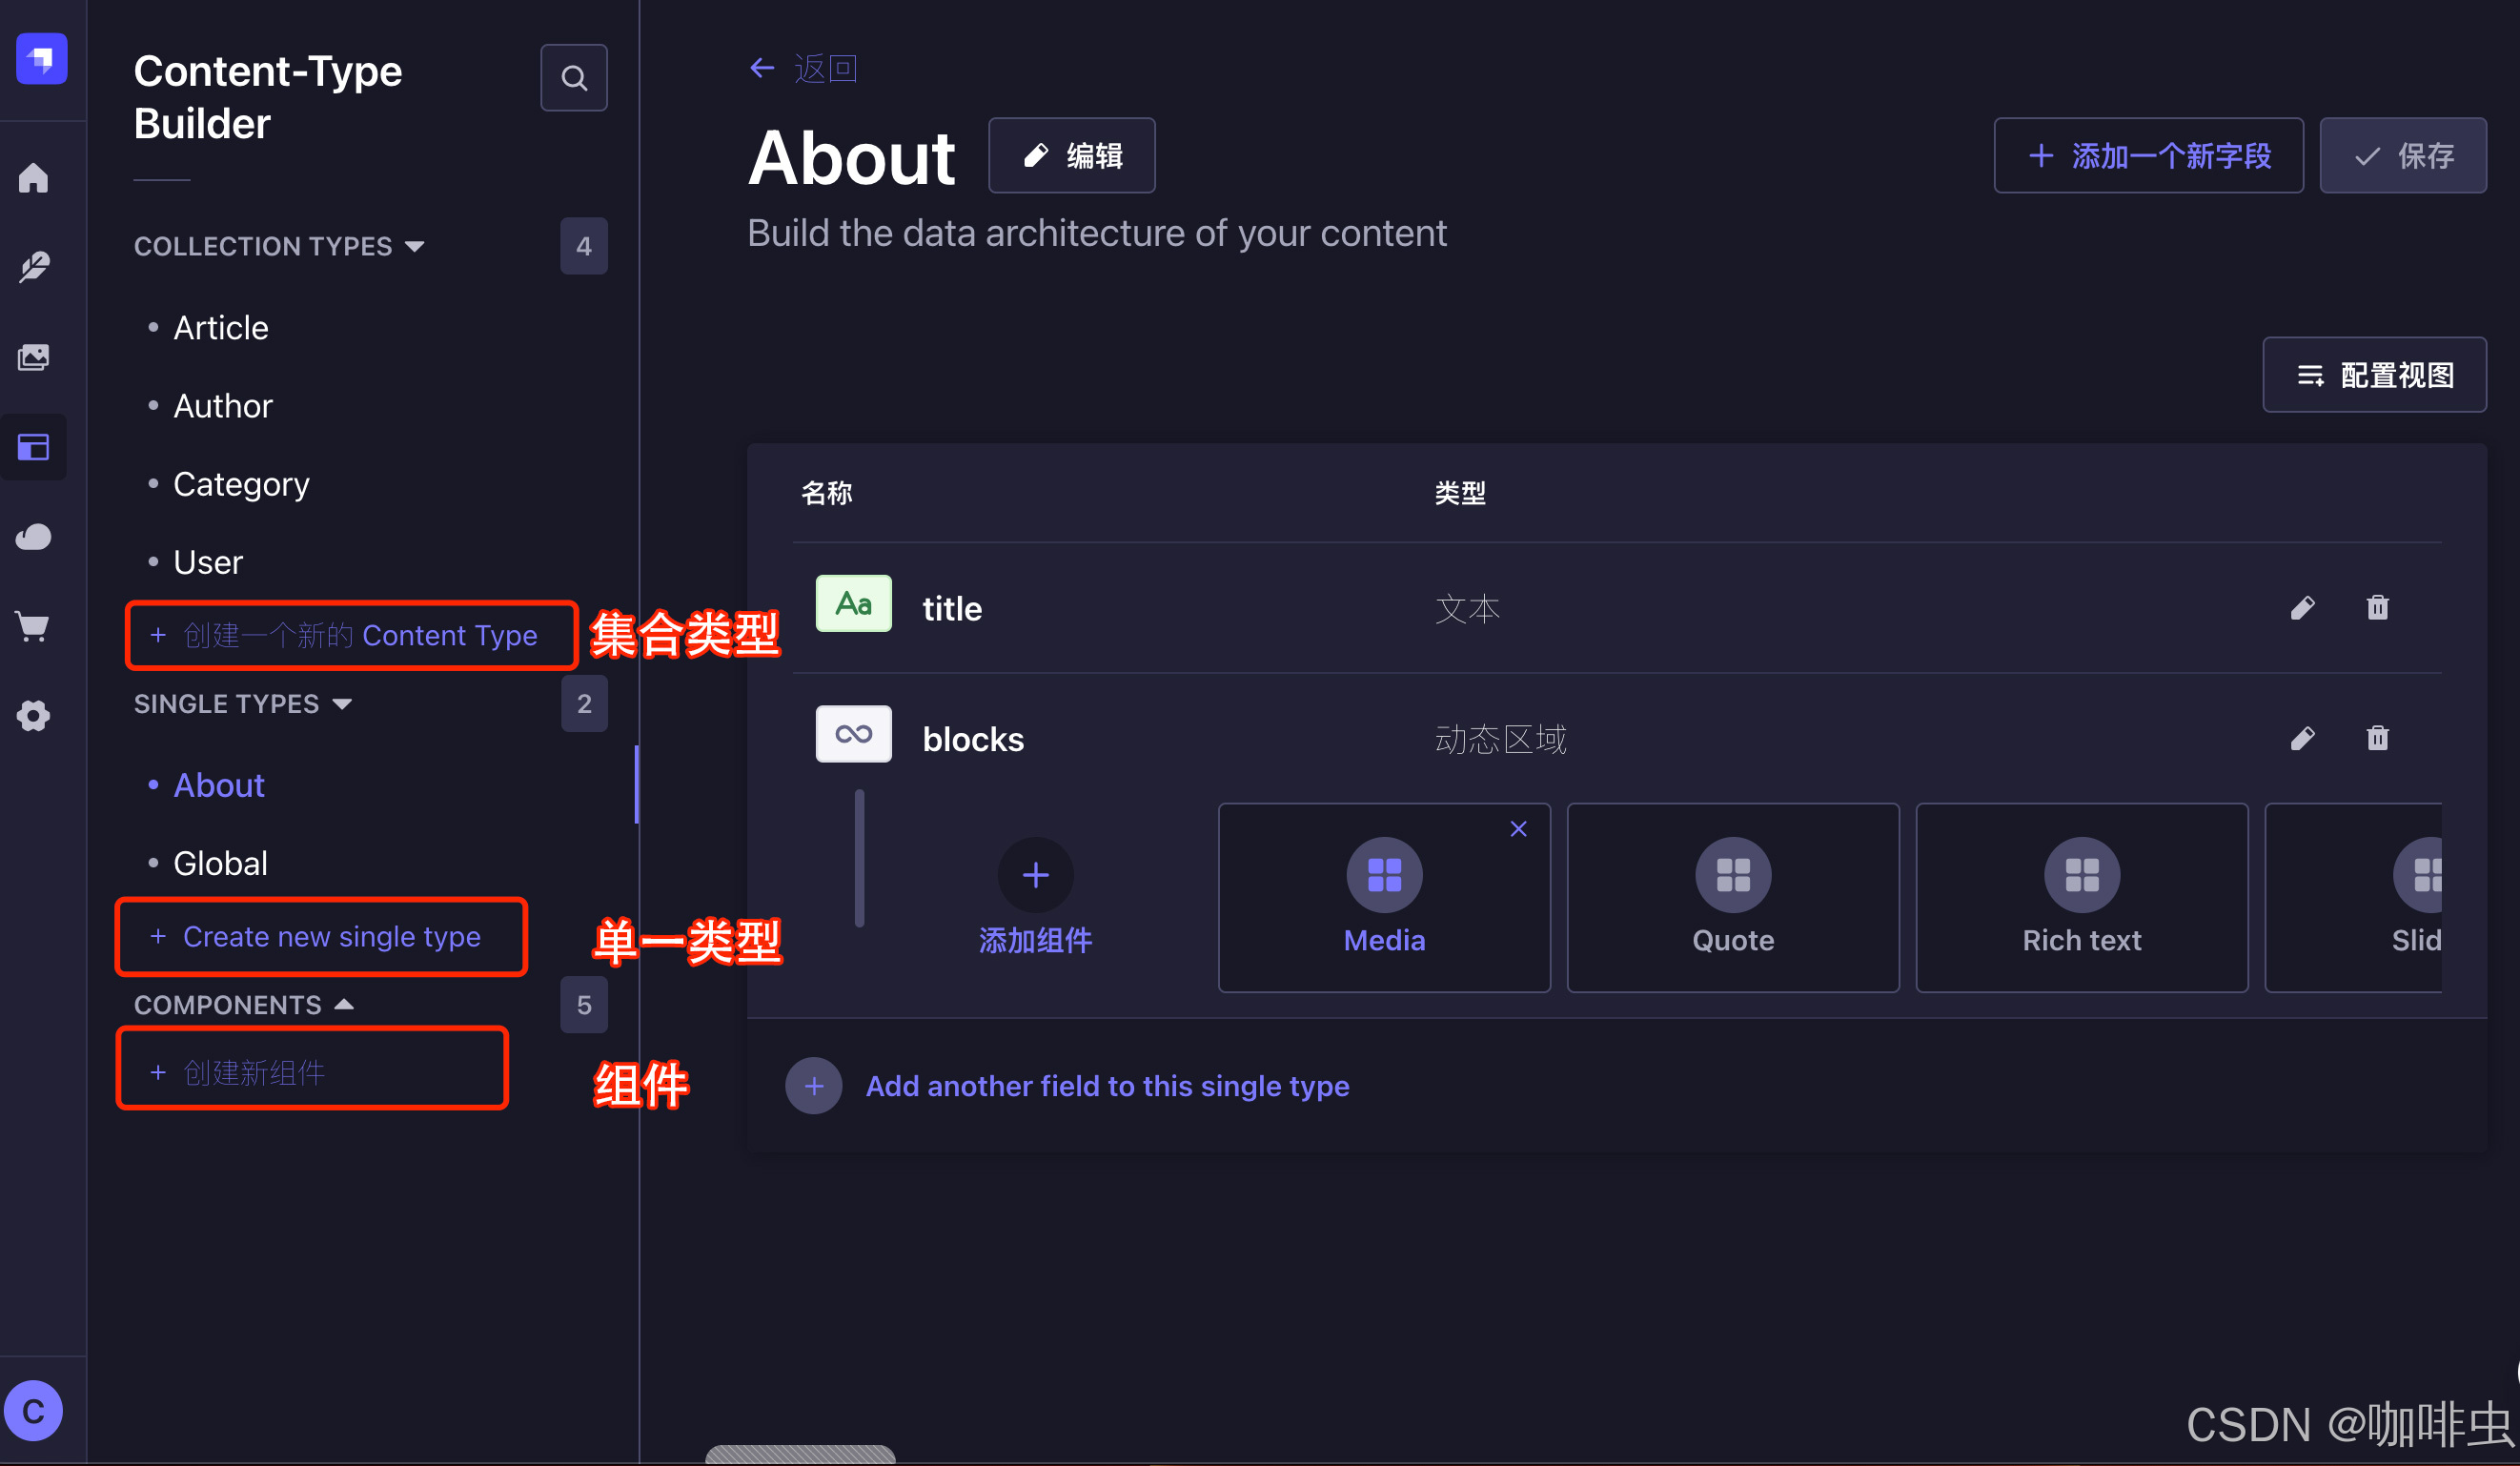Delete the blocks field with the trash icon
Screen dimensions: 2520x1466
coord(2377,738)
